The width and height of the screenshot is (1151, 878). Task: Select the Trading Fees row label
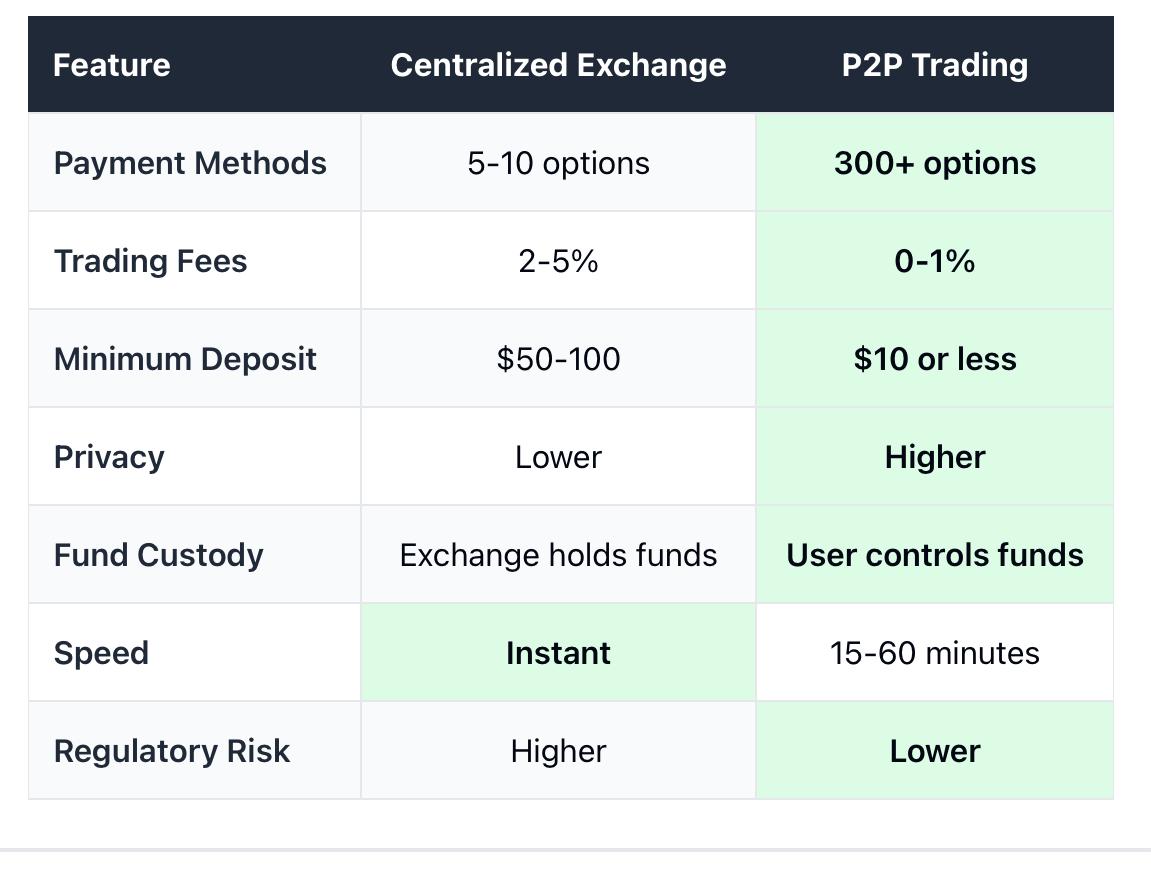pos(150,261)
